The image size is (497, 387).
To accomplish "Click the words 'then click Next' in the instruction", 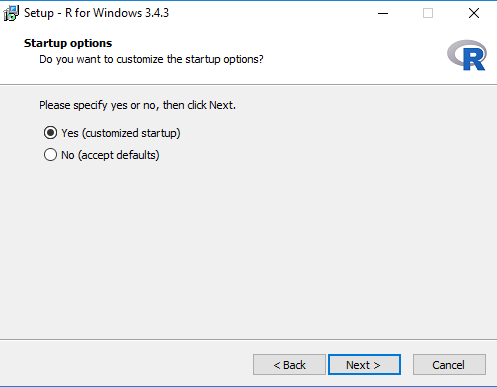I will pos(199,105).
